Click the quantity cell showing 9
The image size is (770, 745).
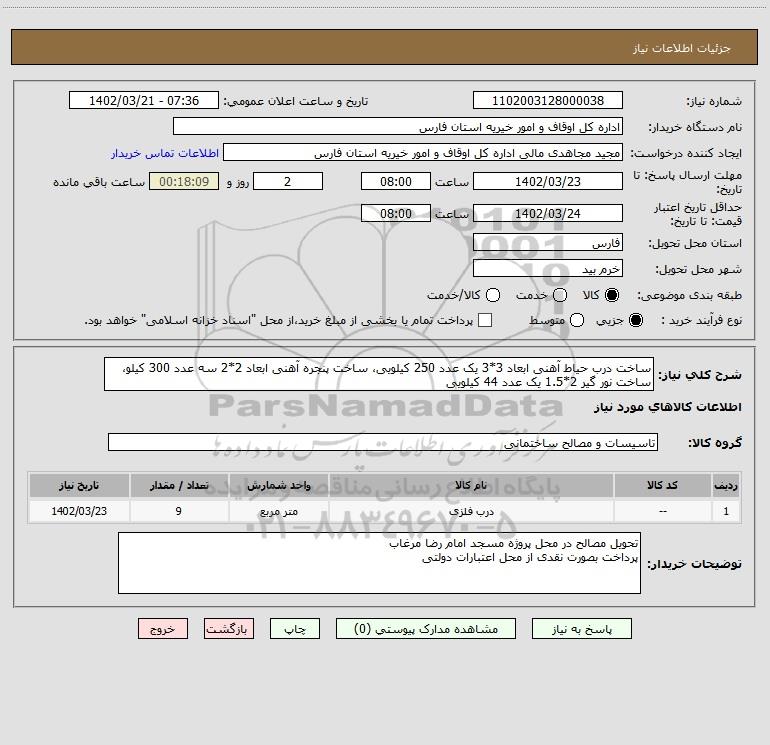[x=179, y=511]
